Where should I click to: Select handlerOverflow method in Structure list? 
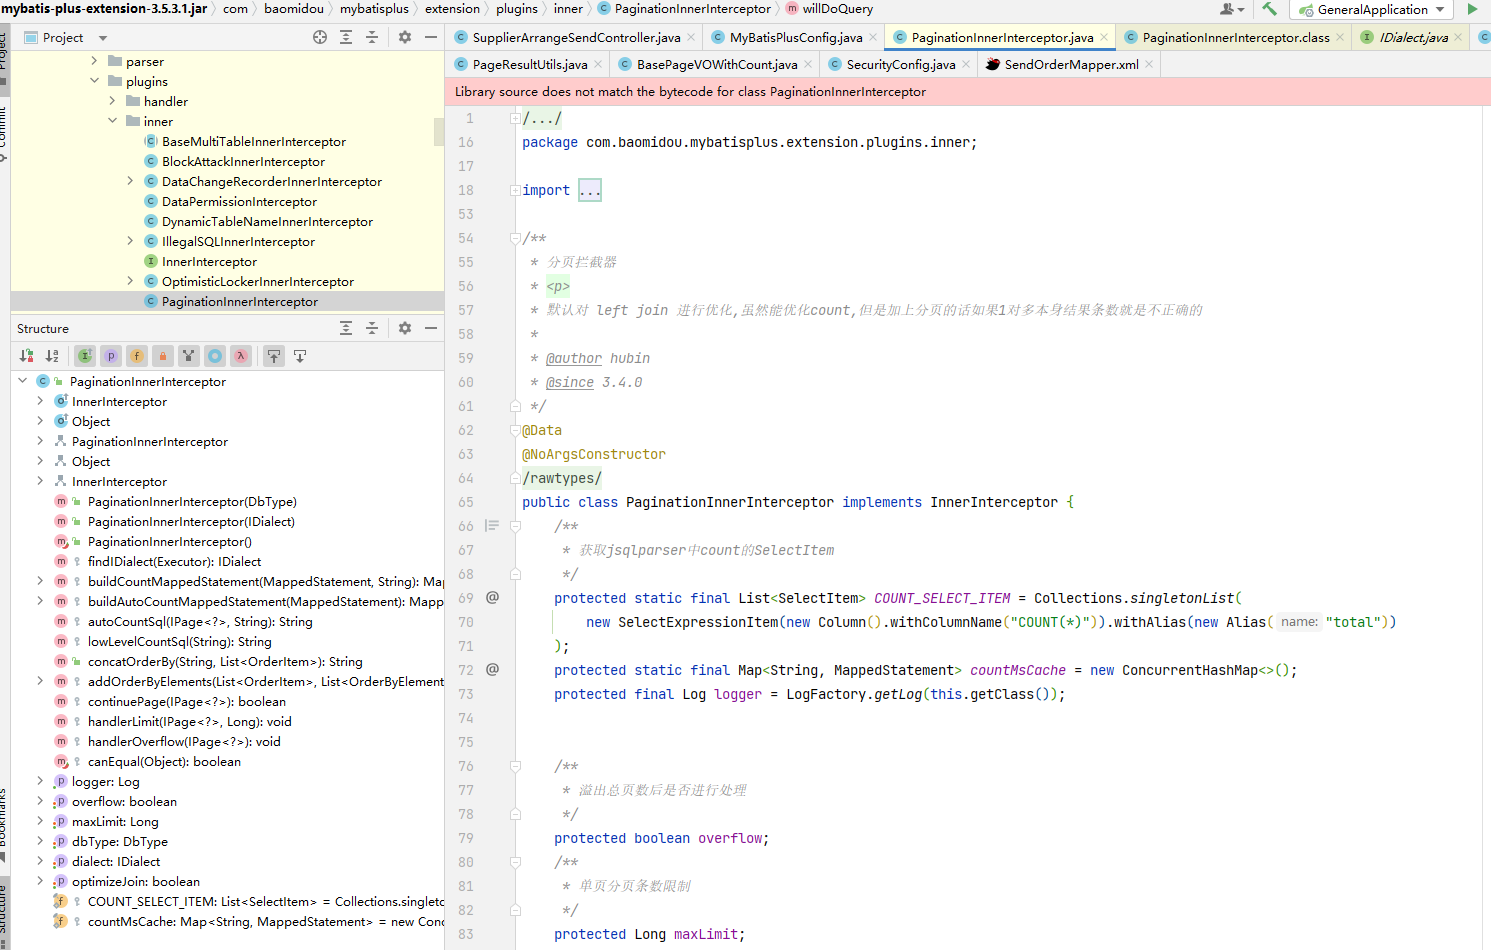point(184,741)
